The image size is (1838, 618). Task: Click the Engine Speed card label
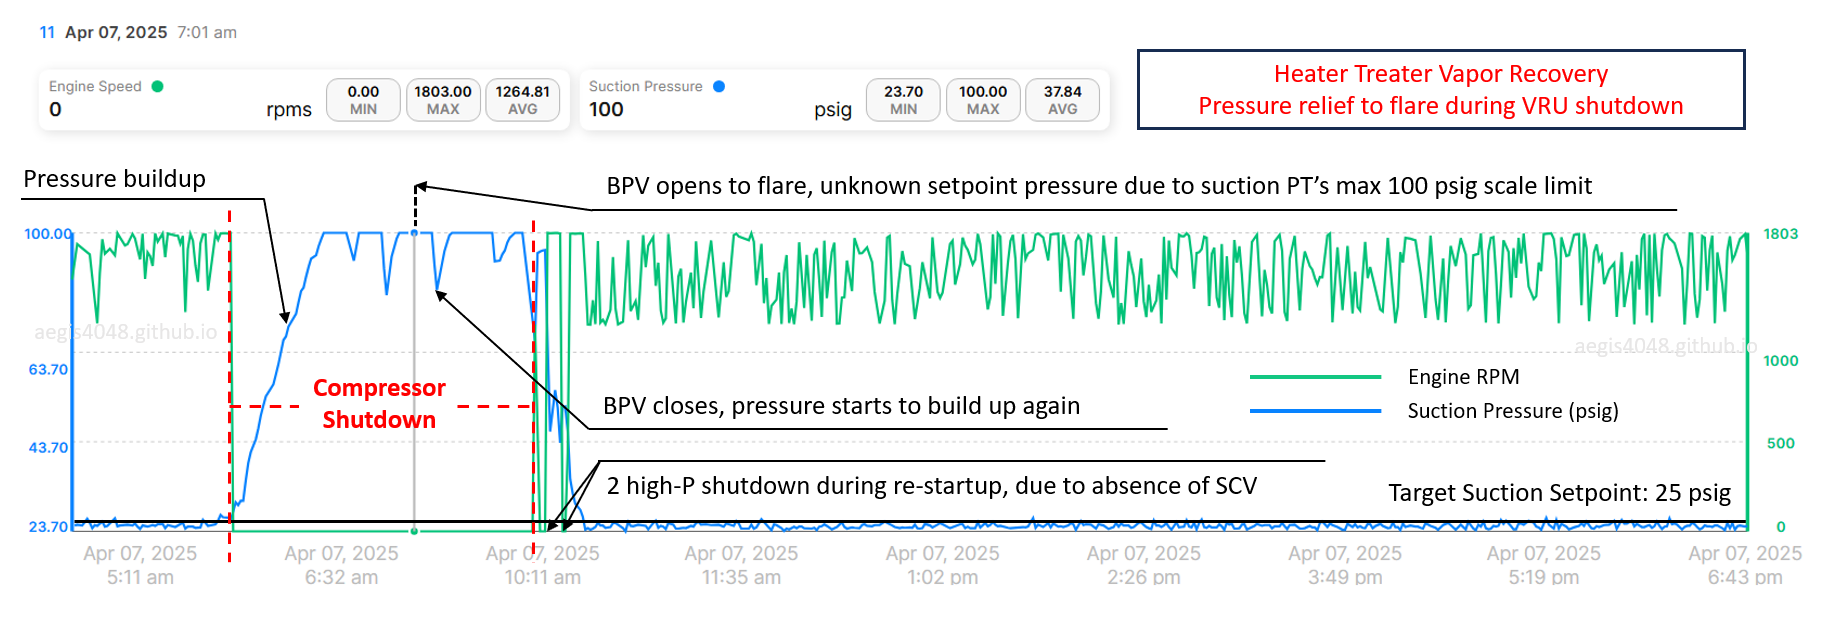95,86
